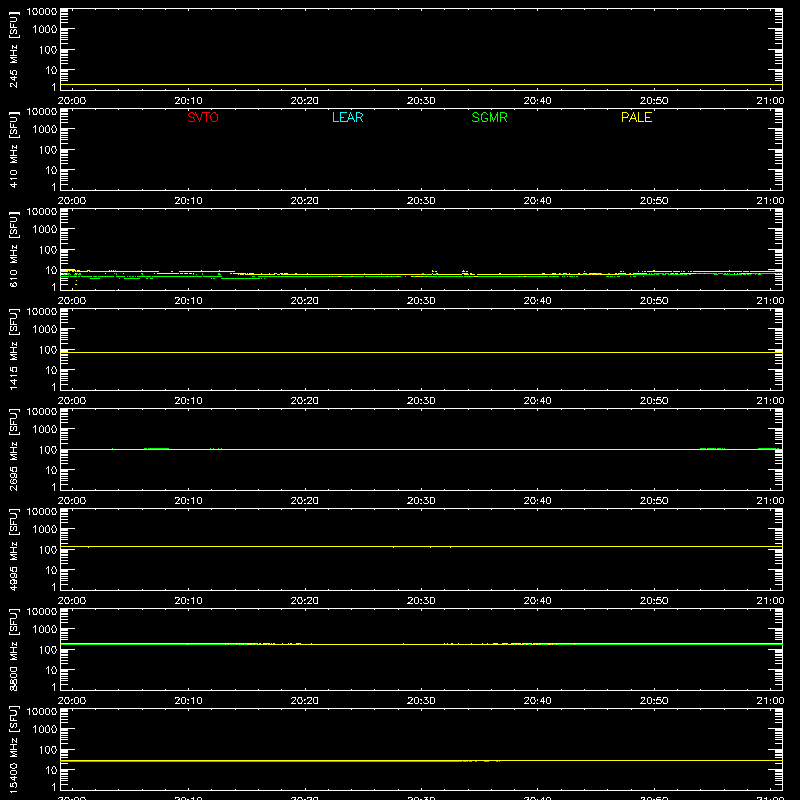Click the flux trace in the 15400 MHz panel
The image size is (800, 800).
coord(421,761)
